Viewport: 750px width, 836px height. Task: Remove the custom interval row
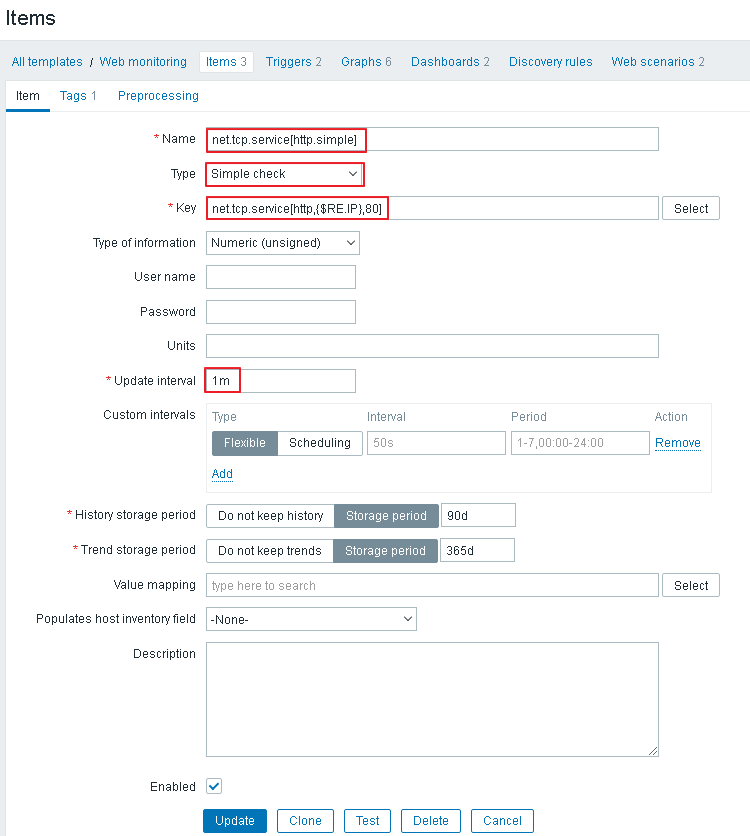(x=678, y=443)
